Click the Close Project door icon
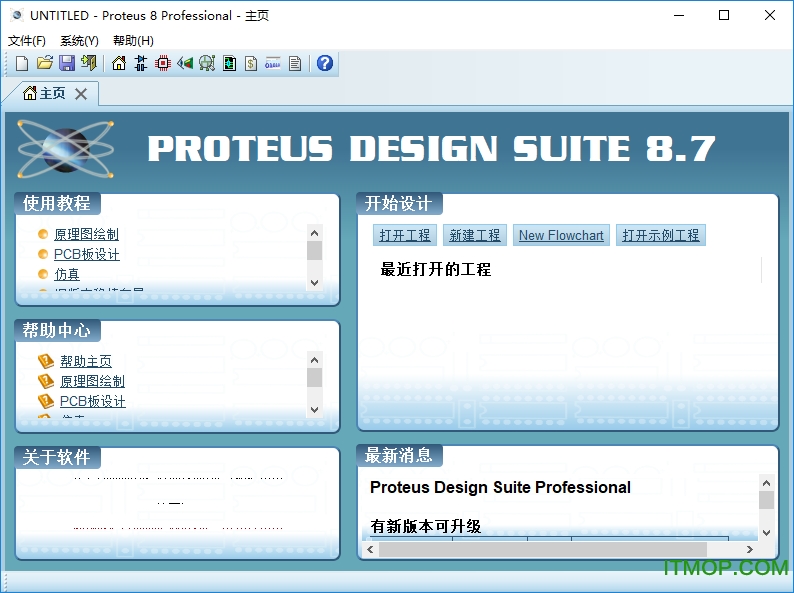The image size is (794, 593). coord(89,63)
